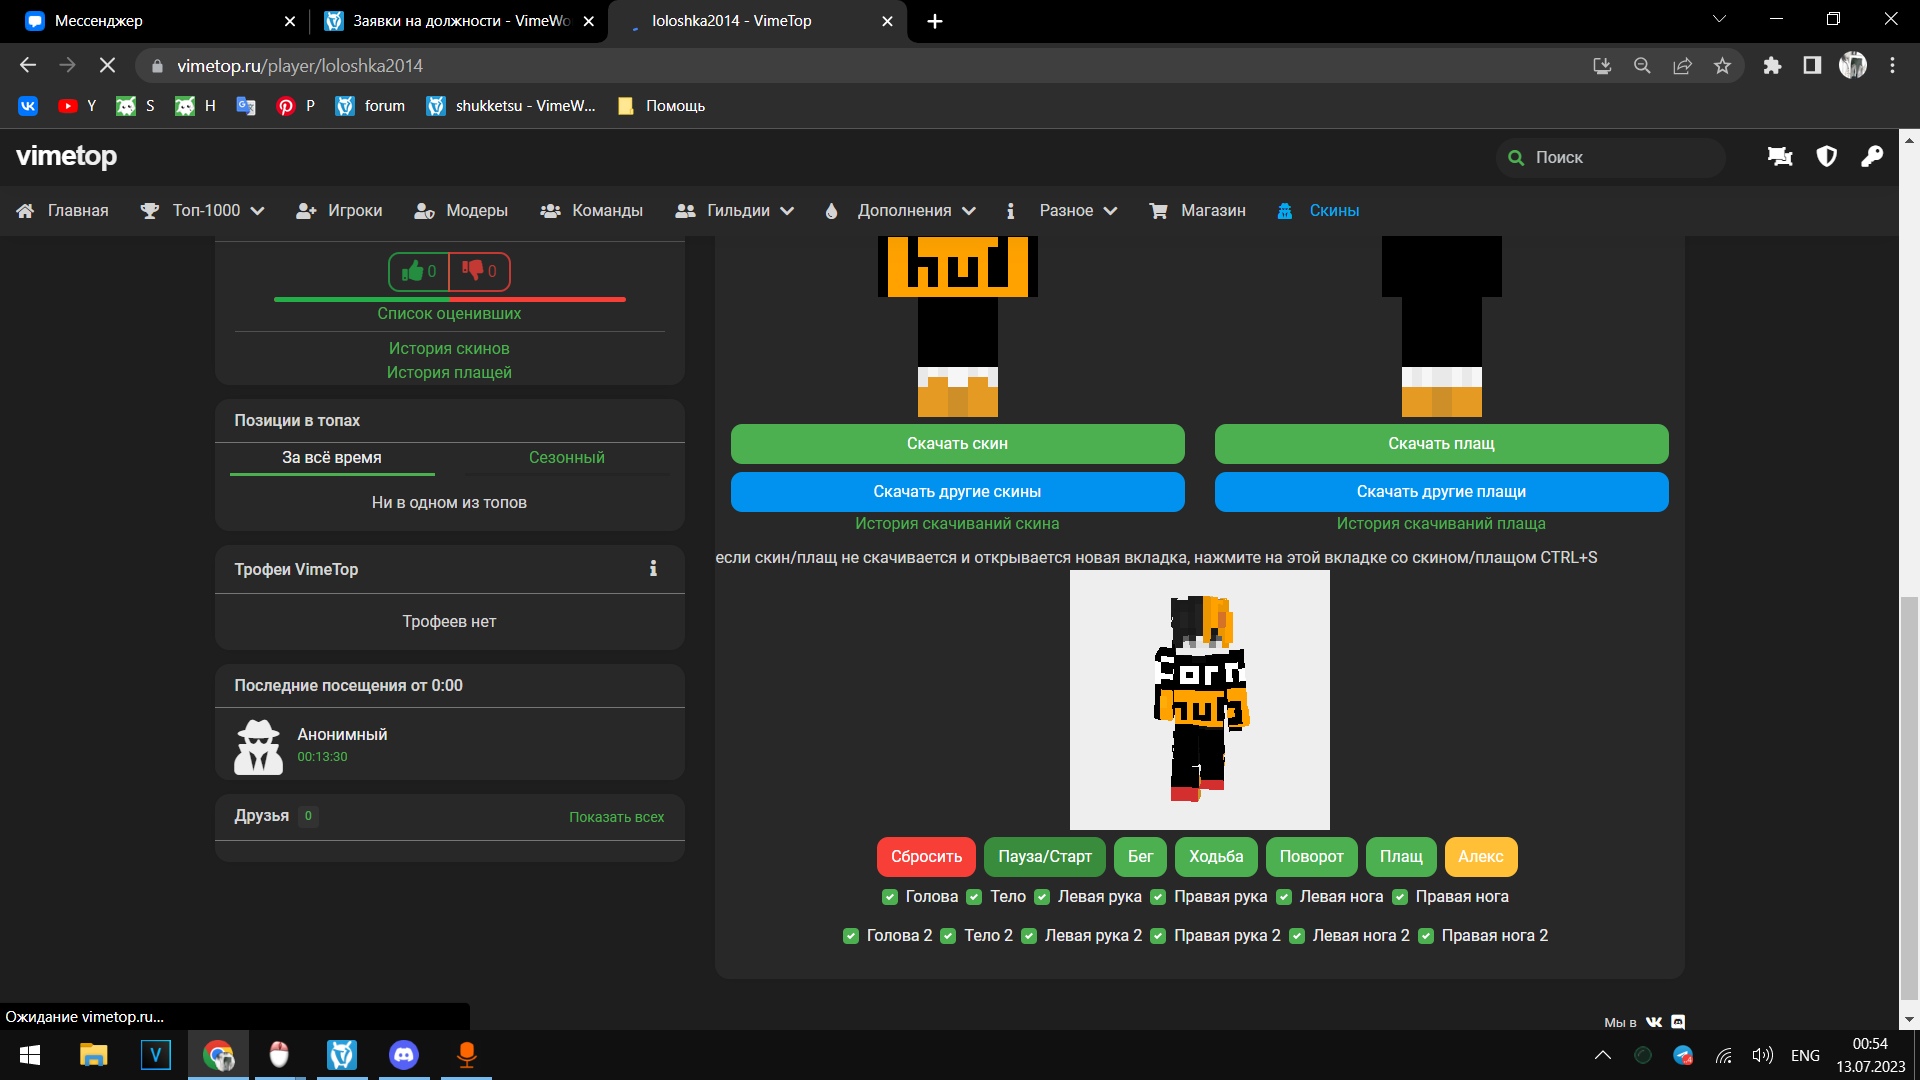1920x1080 pixels.
Task: Open the chat bubbles icon in header
Action: click(x=1780, y=157)
